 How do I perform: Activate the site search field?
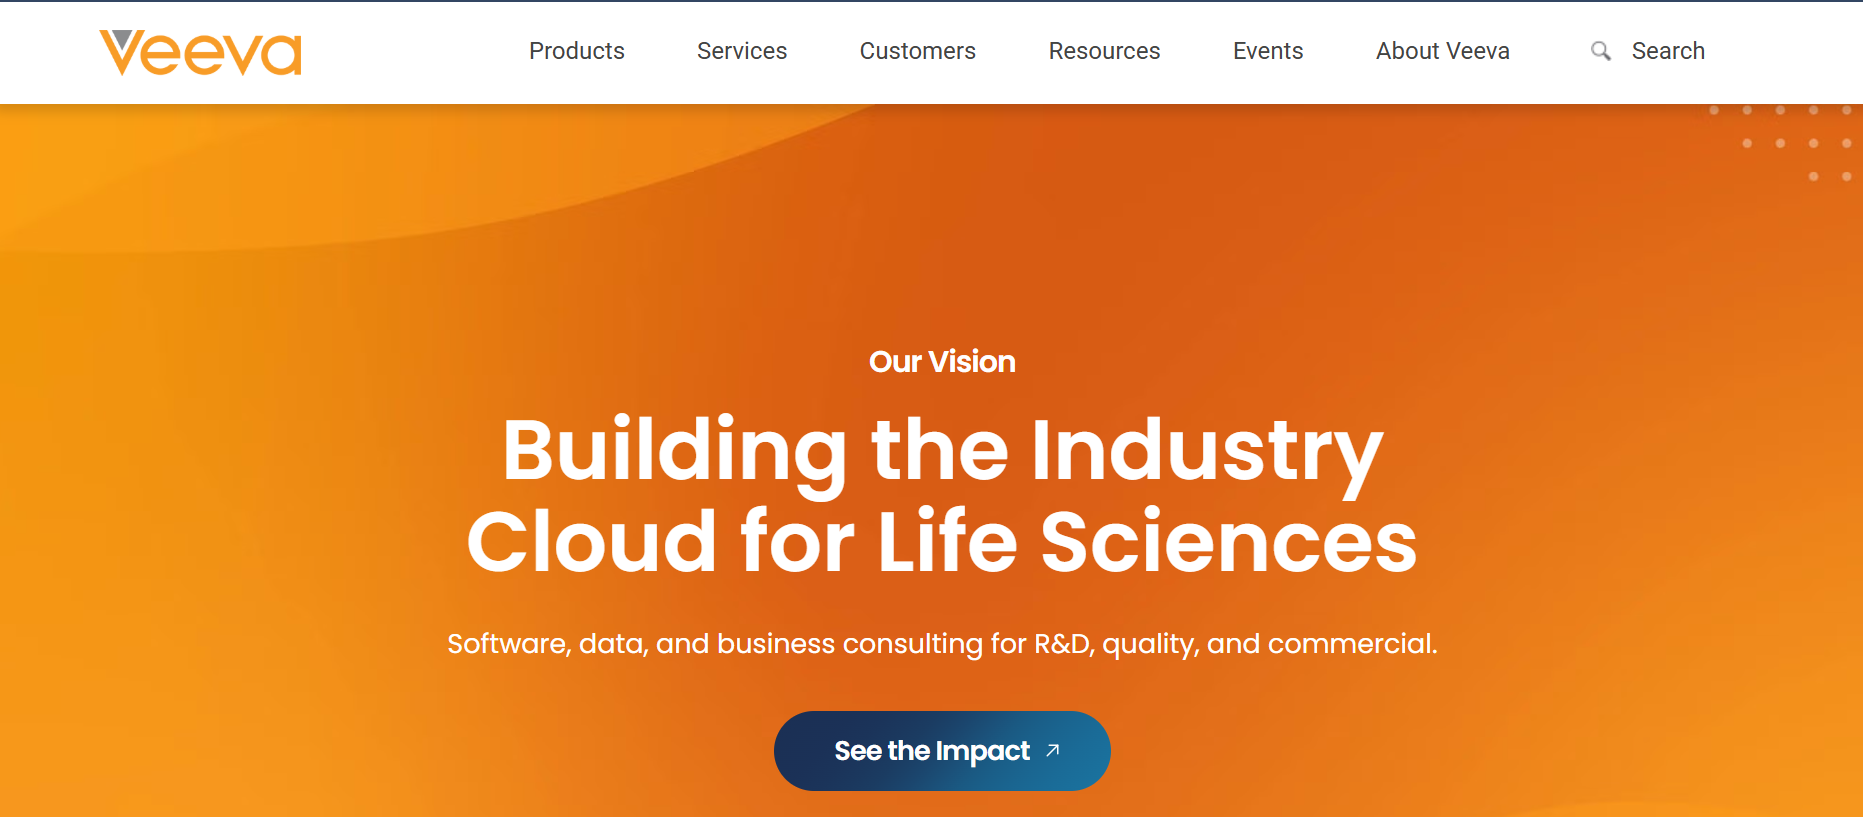tap(1648, 50)
